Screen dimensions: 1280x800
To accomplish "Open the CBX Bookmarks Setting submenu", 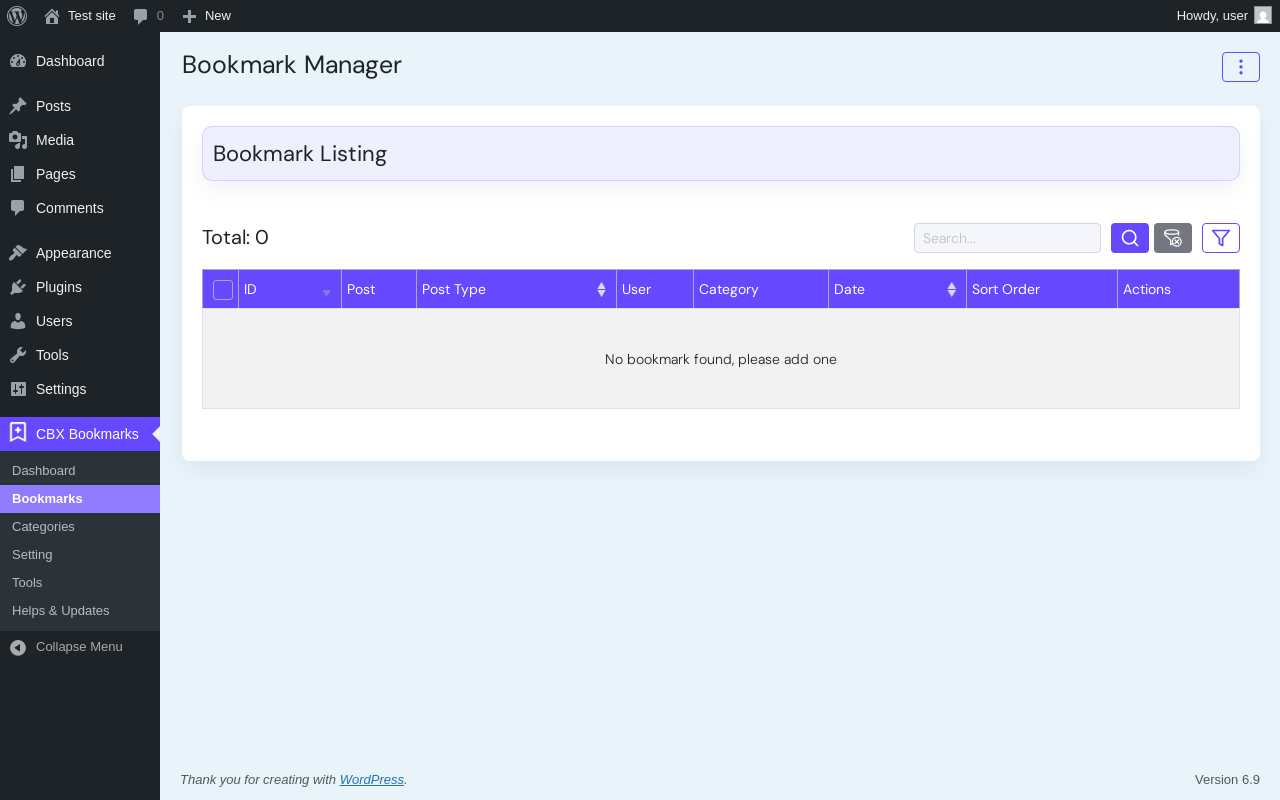I will (32, 555).
